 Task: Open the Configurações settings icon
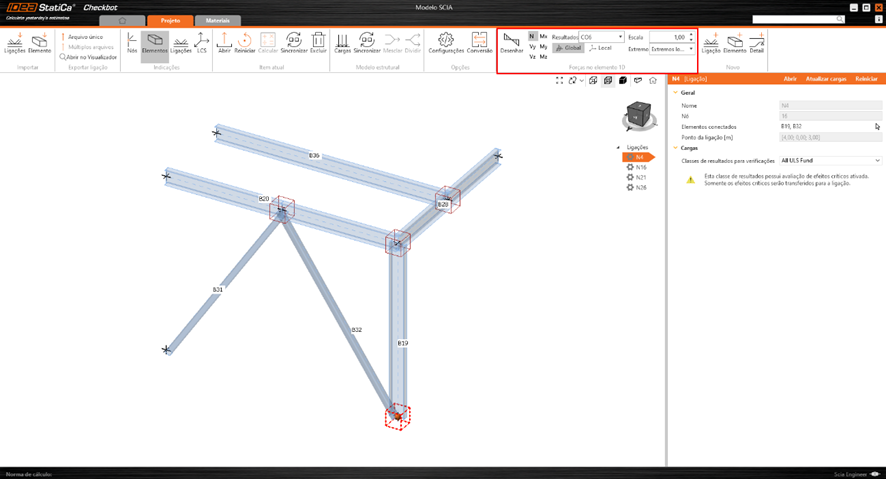click(446, 42)
